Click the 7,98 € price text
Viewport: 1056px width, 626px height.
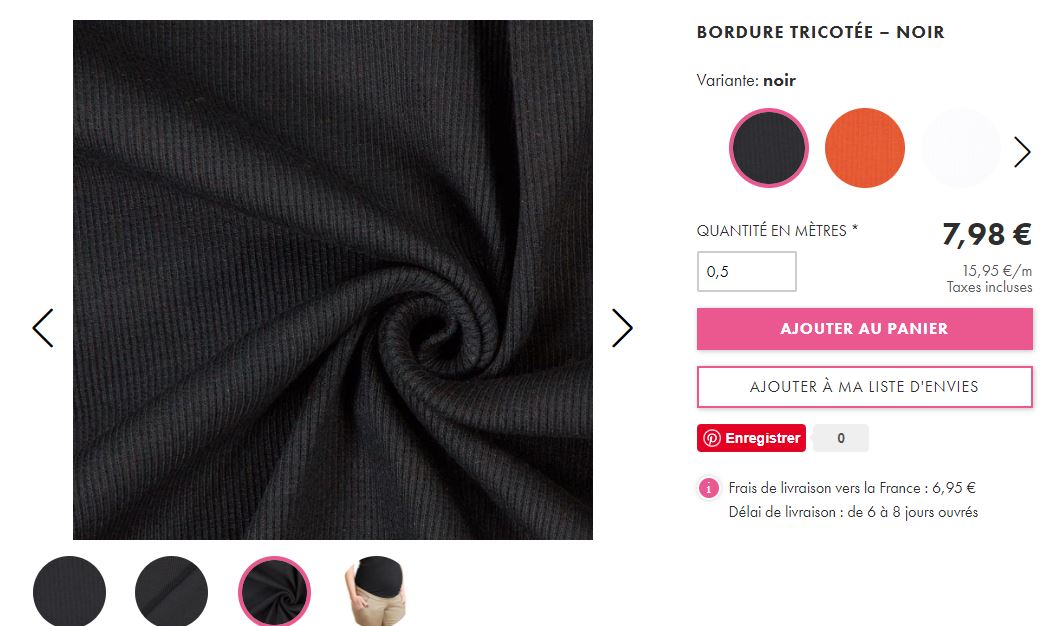tap(987, 234)
